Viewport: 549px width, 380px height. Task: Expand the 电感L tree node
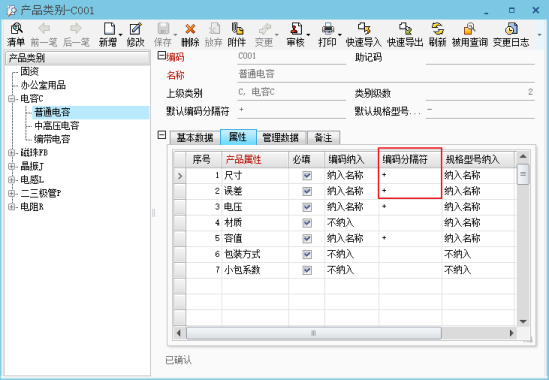tap(12, 180)
